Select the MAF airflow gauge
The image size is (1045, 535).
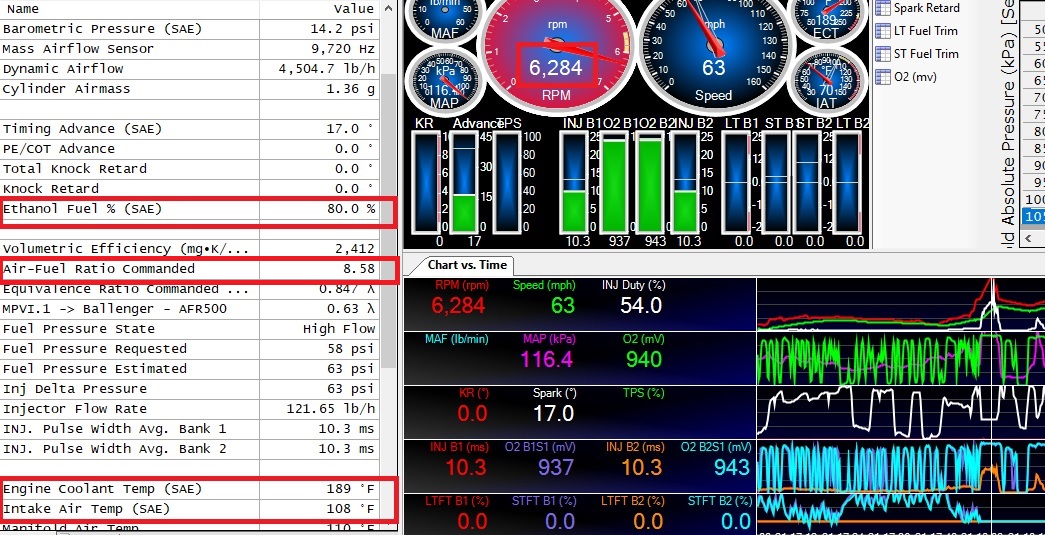[x=444, y=19]
